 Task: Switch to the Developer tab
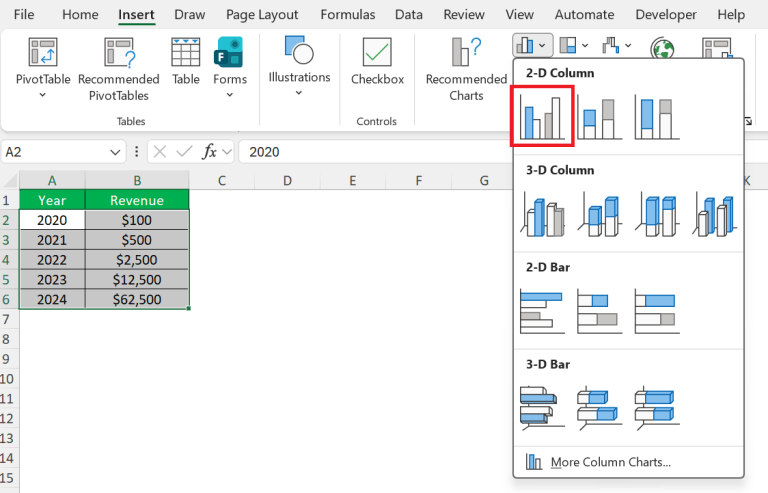pyautogui.click(x=666, y=15)
